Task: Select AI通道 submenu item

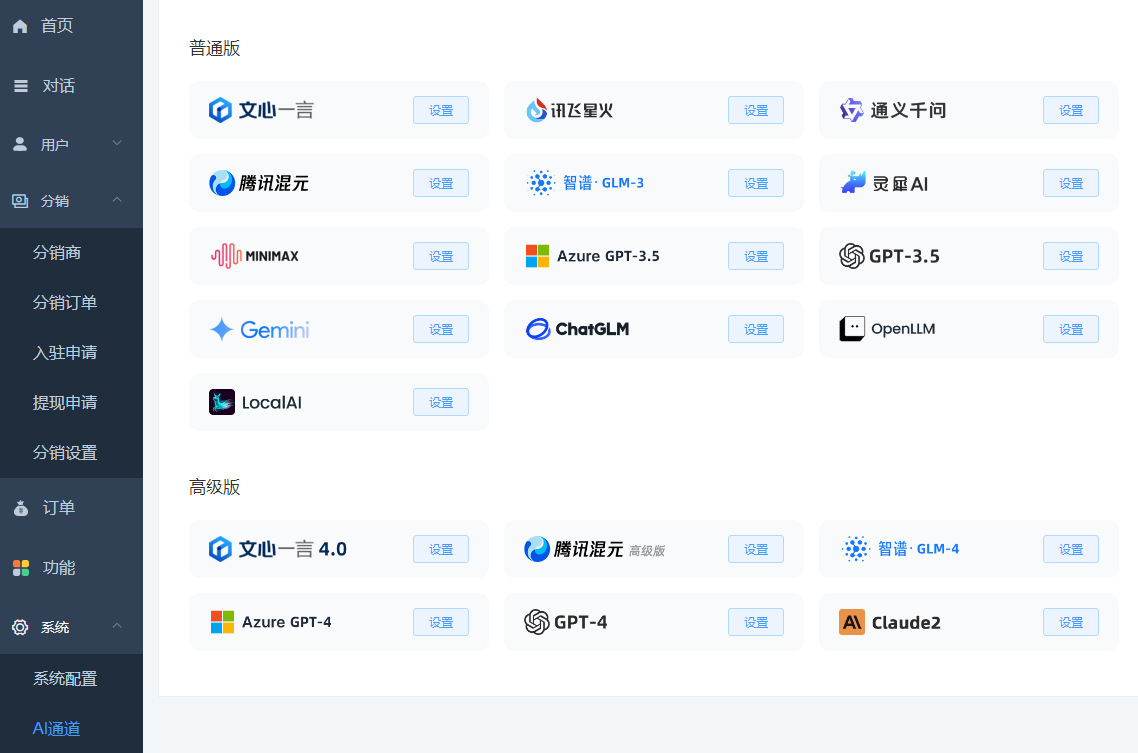Action: point(71,728)
